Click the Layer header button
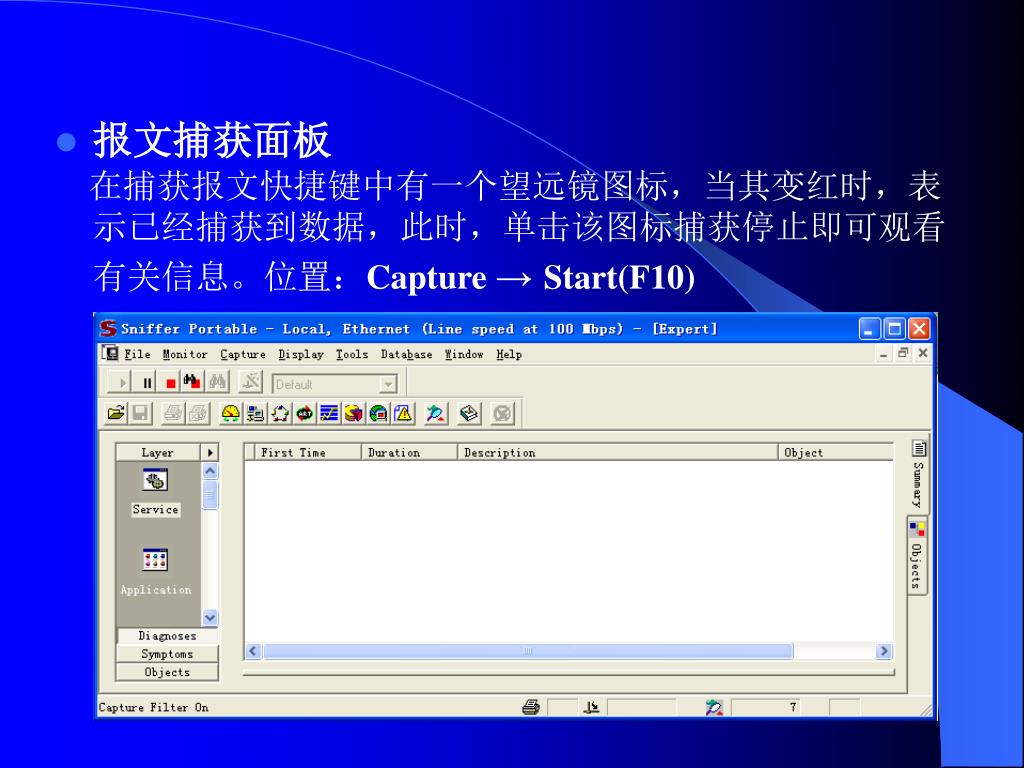The height and width of the screenshot is (768, 1024). click(157, 452)
